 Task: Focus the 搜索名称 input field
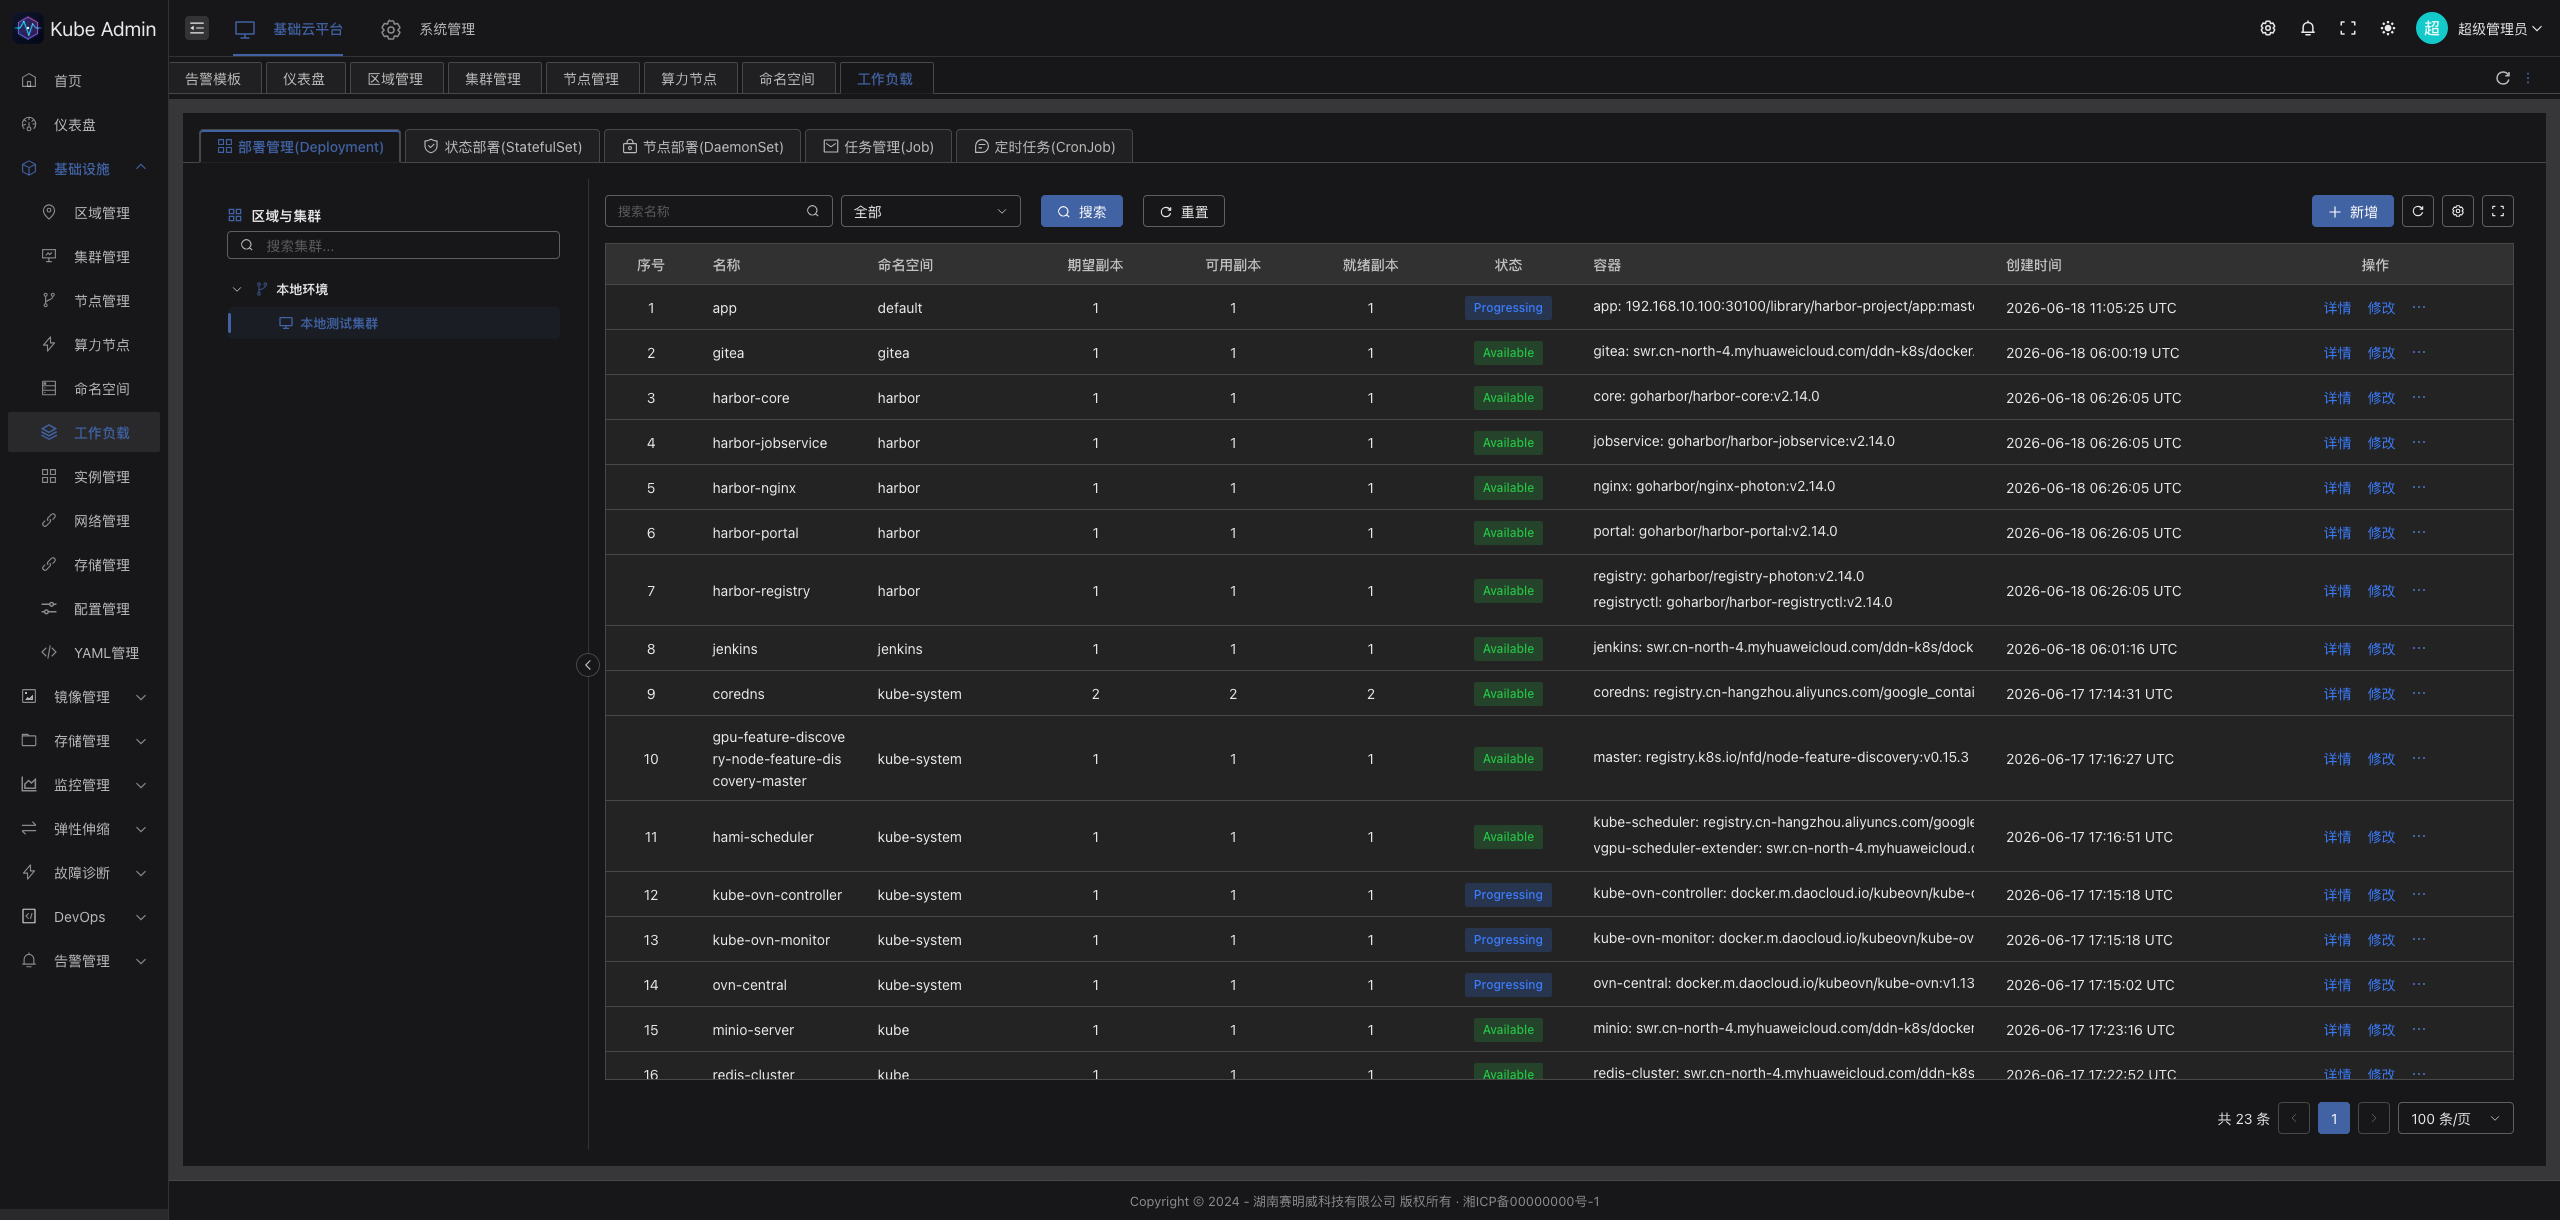[719, 211]
